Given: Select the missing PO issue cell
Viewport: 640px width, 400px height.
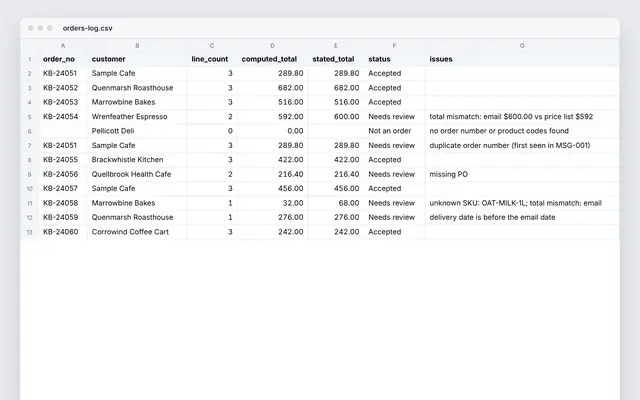Looking at the screenshot, I should pos(522,174).
